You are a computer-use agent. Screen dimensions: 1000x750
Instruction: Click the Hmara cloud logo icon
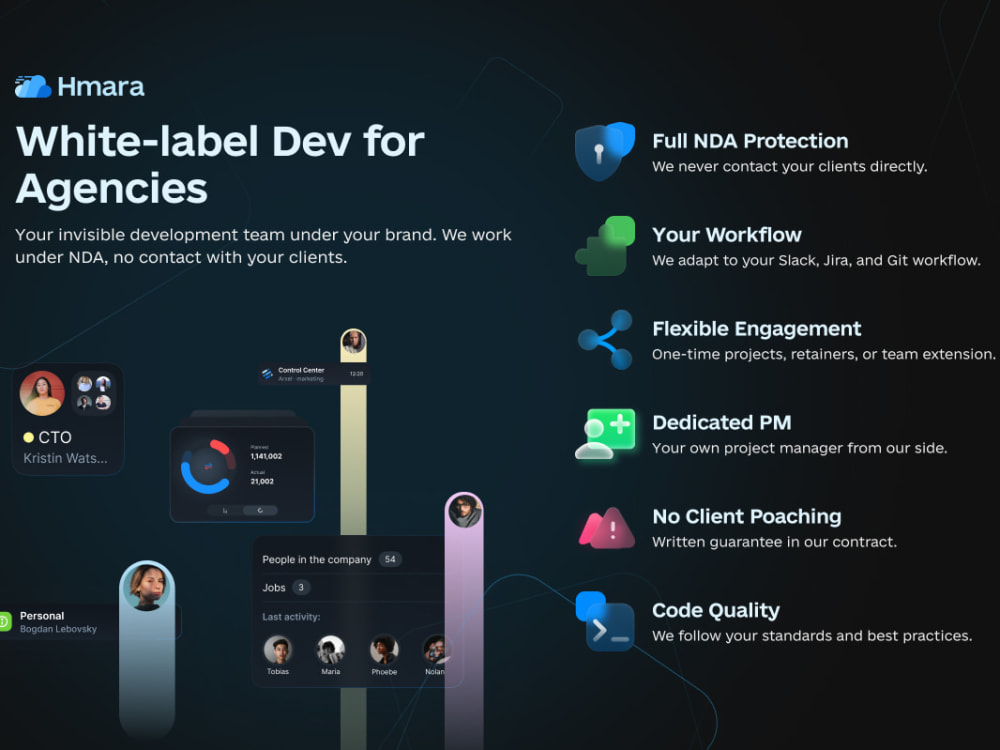point(33,86)
